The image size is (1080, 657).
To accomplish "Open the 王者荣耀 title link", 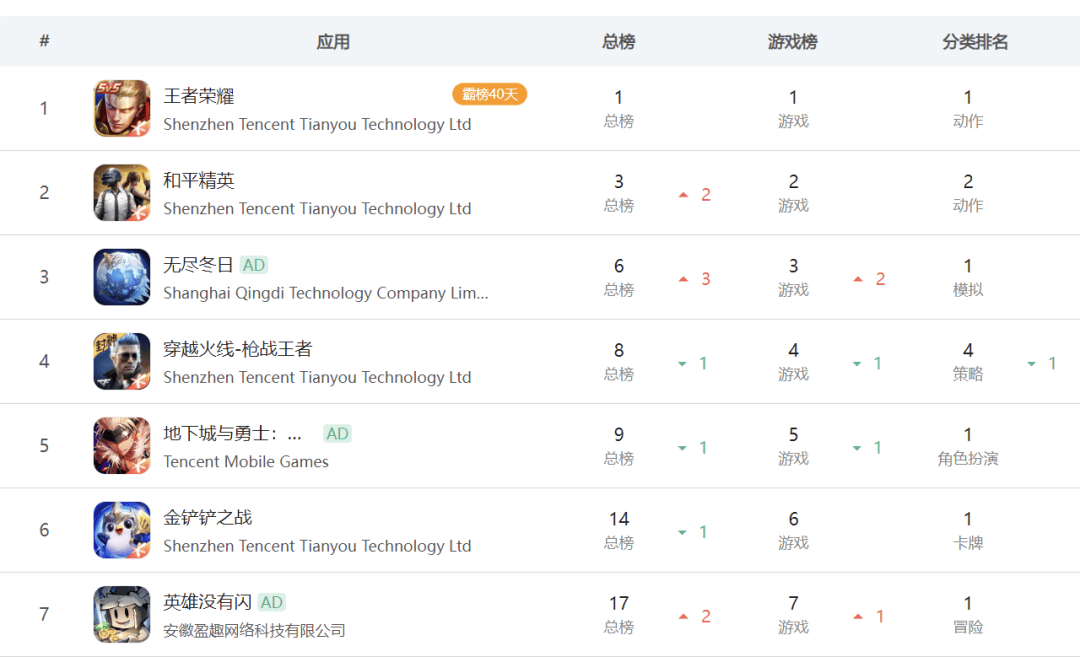I will coord(198,96).
